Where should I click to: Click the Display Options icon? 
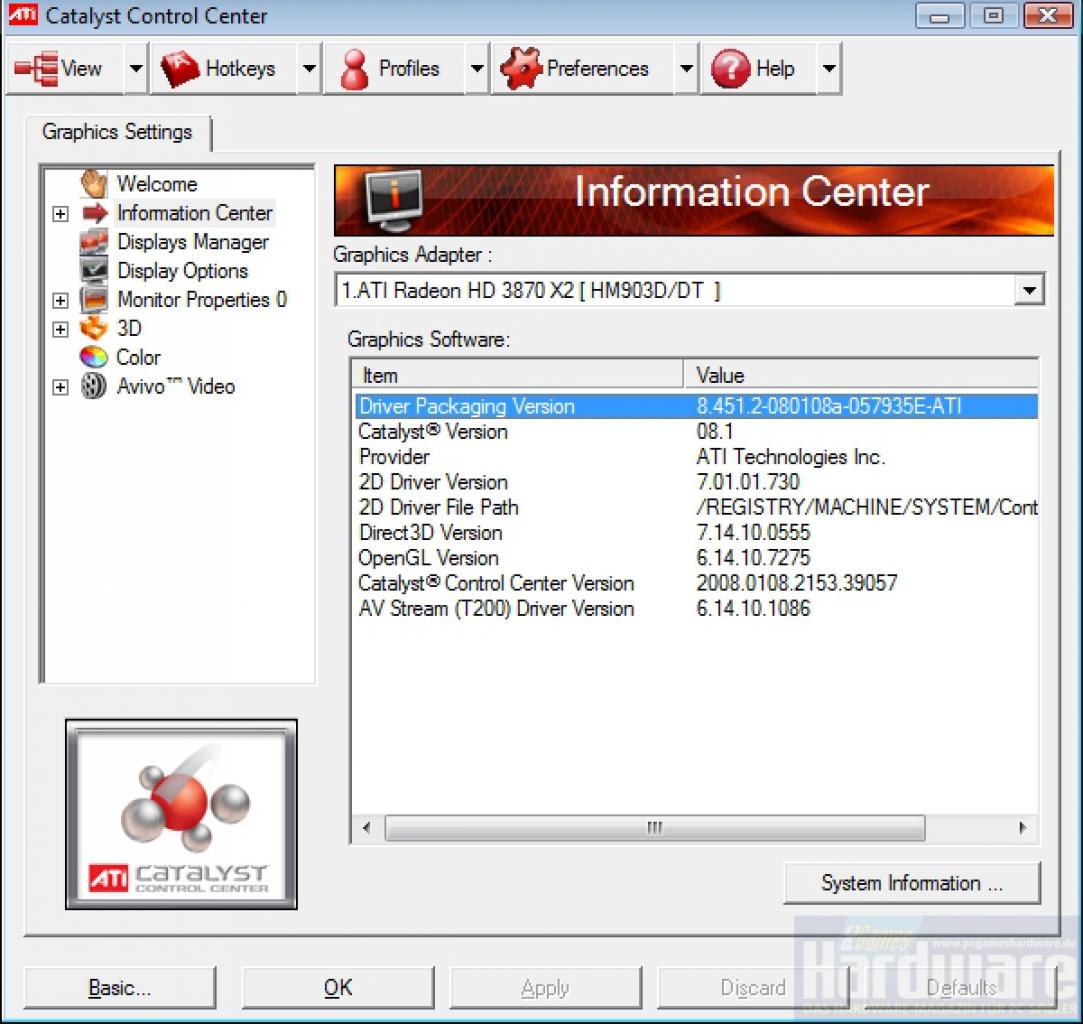(x=94, y=271)
